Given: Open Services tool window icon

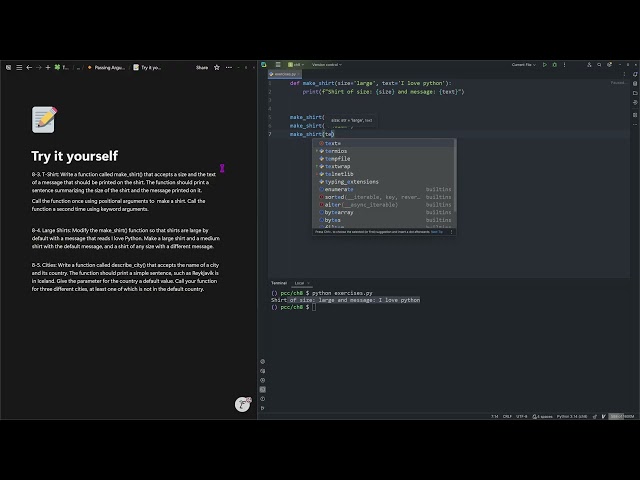Looking at the screenshot, I should click(x=262, y=380).
